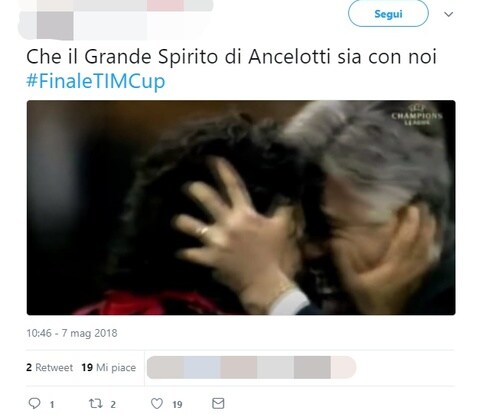This screenshot has height=414, width=483.
Task: Expand the tweet options chevron menu
Action: 449,14
